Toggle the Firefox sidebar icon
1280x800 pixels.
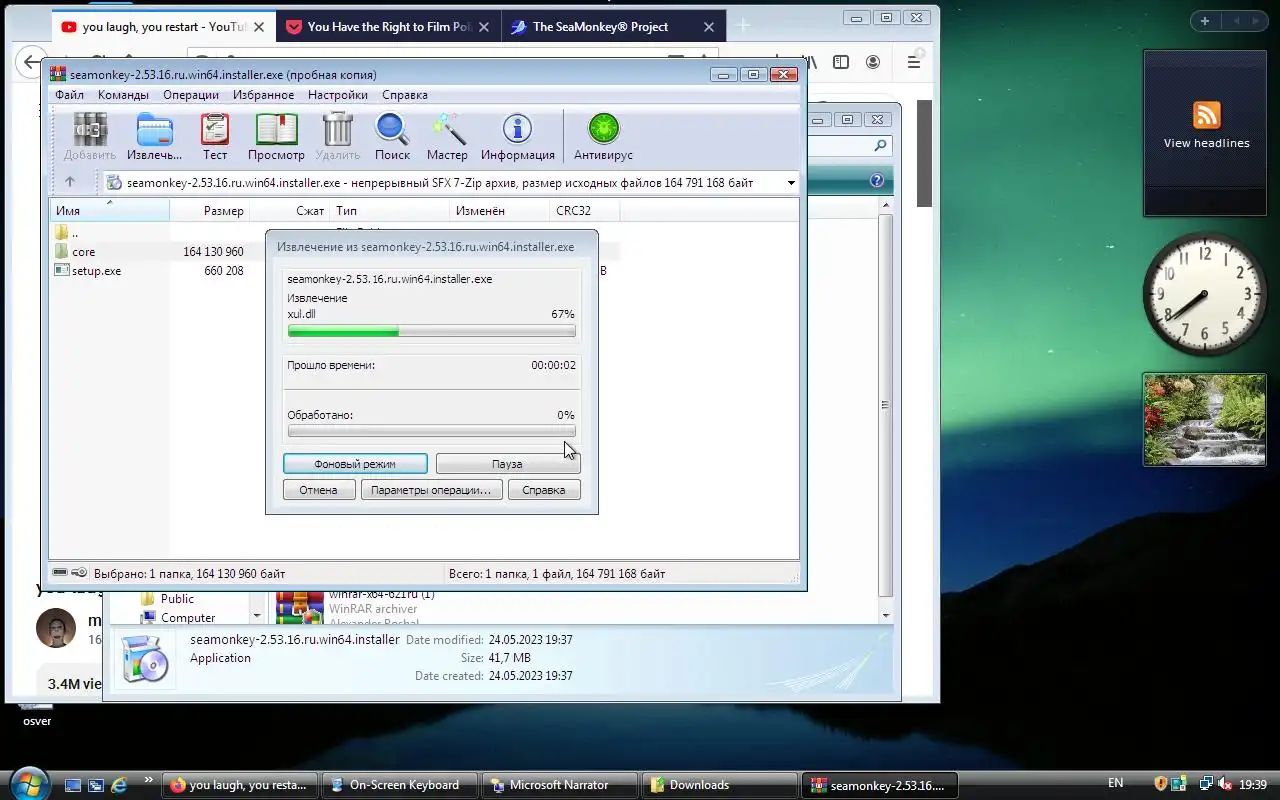point(841,62)
